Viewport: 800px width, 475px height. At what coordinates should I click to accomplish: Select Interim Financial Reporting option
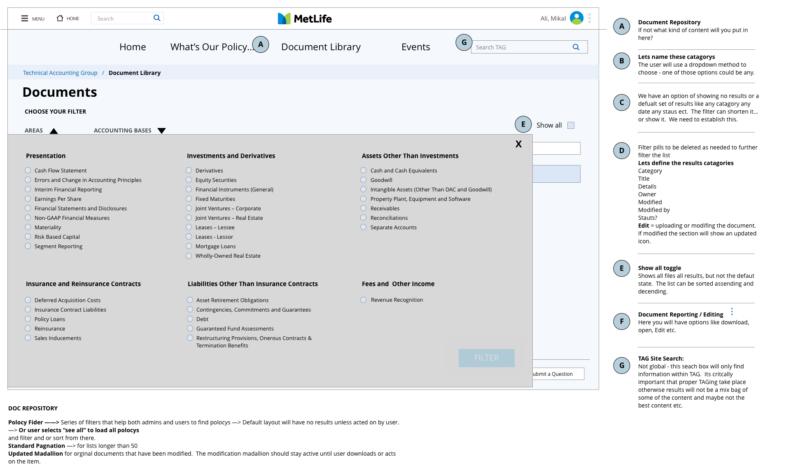click(28, 189)
